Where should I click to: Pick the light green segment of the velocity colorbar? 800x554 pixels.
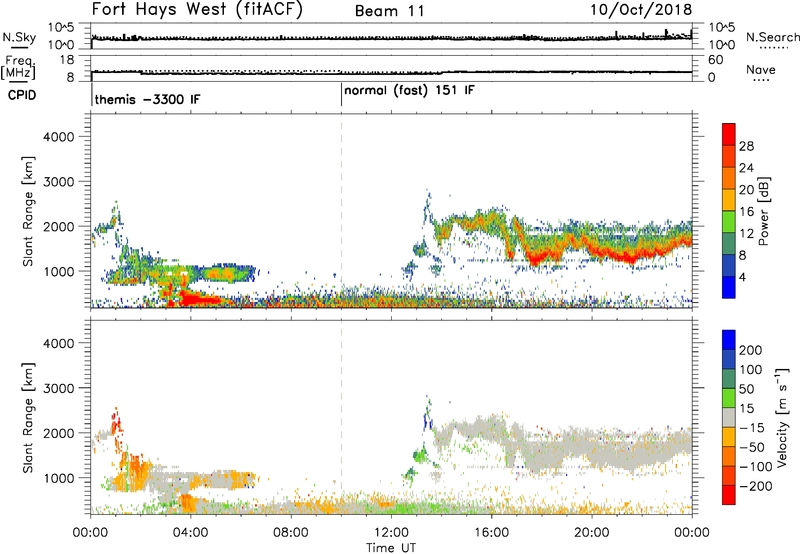(x=729, y=398)
